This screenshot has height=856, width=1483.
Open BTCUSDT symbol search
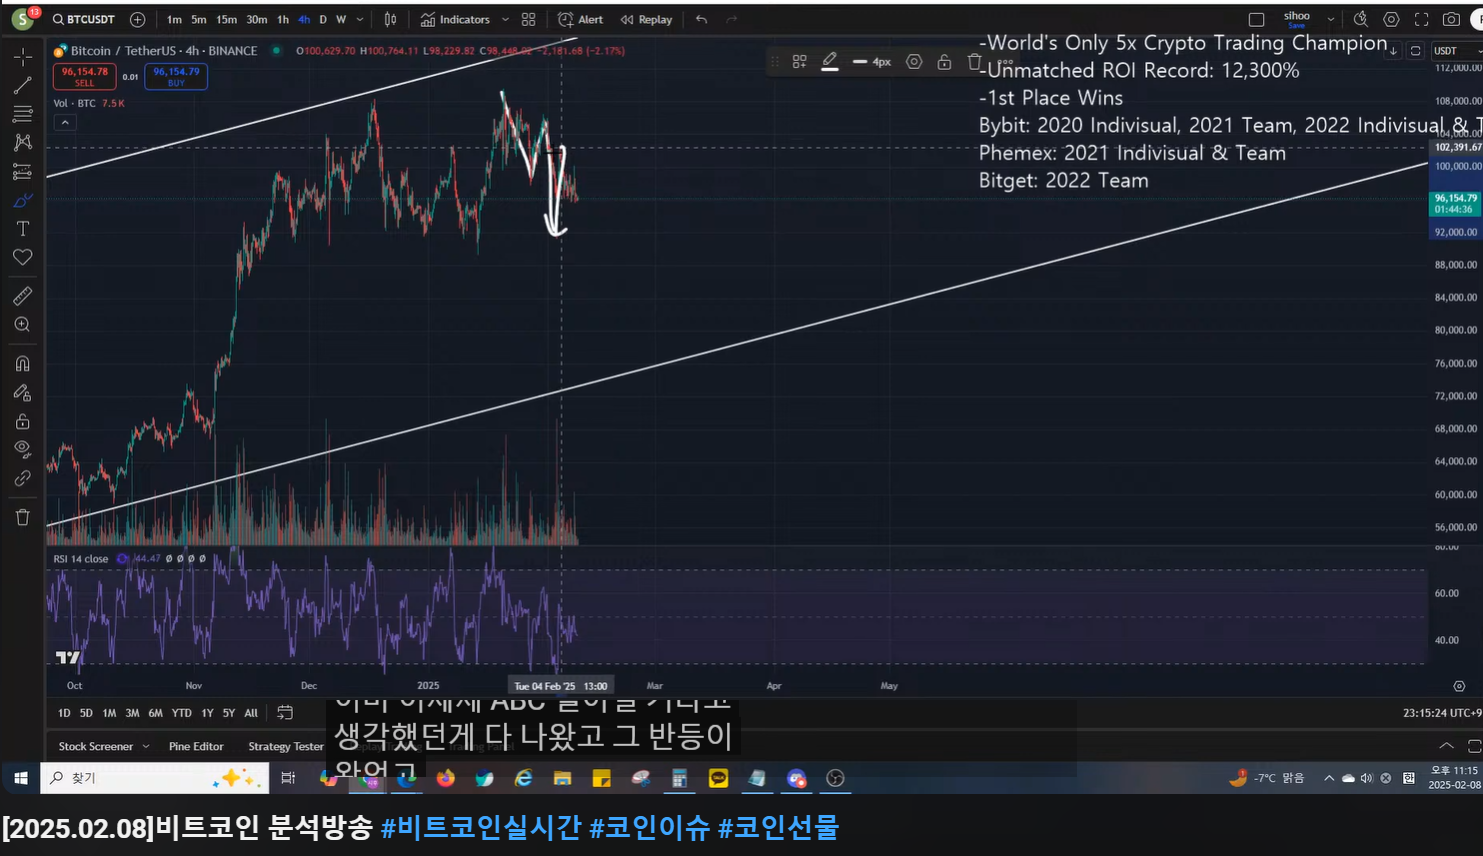coord(84,19)
